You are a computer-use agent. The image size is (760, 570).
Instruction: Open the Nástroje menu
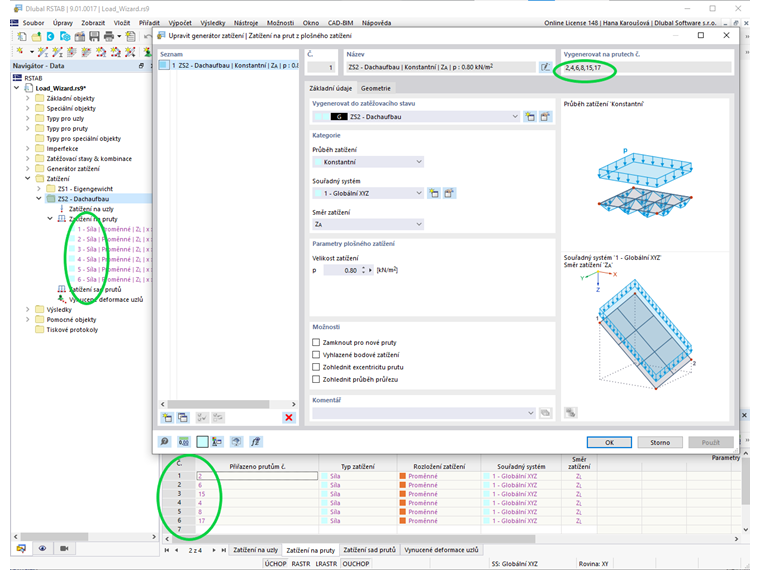pyautogui.click(x=246, y=23)
